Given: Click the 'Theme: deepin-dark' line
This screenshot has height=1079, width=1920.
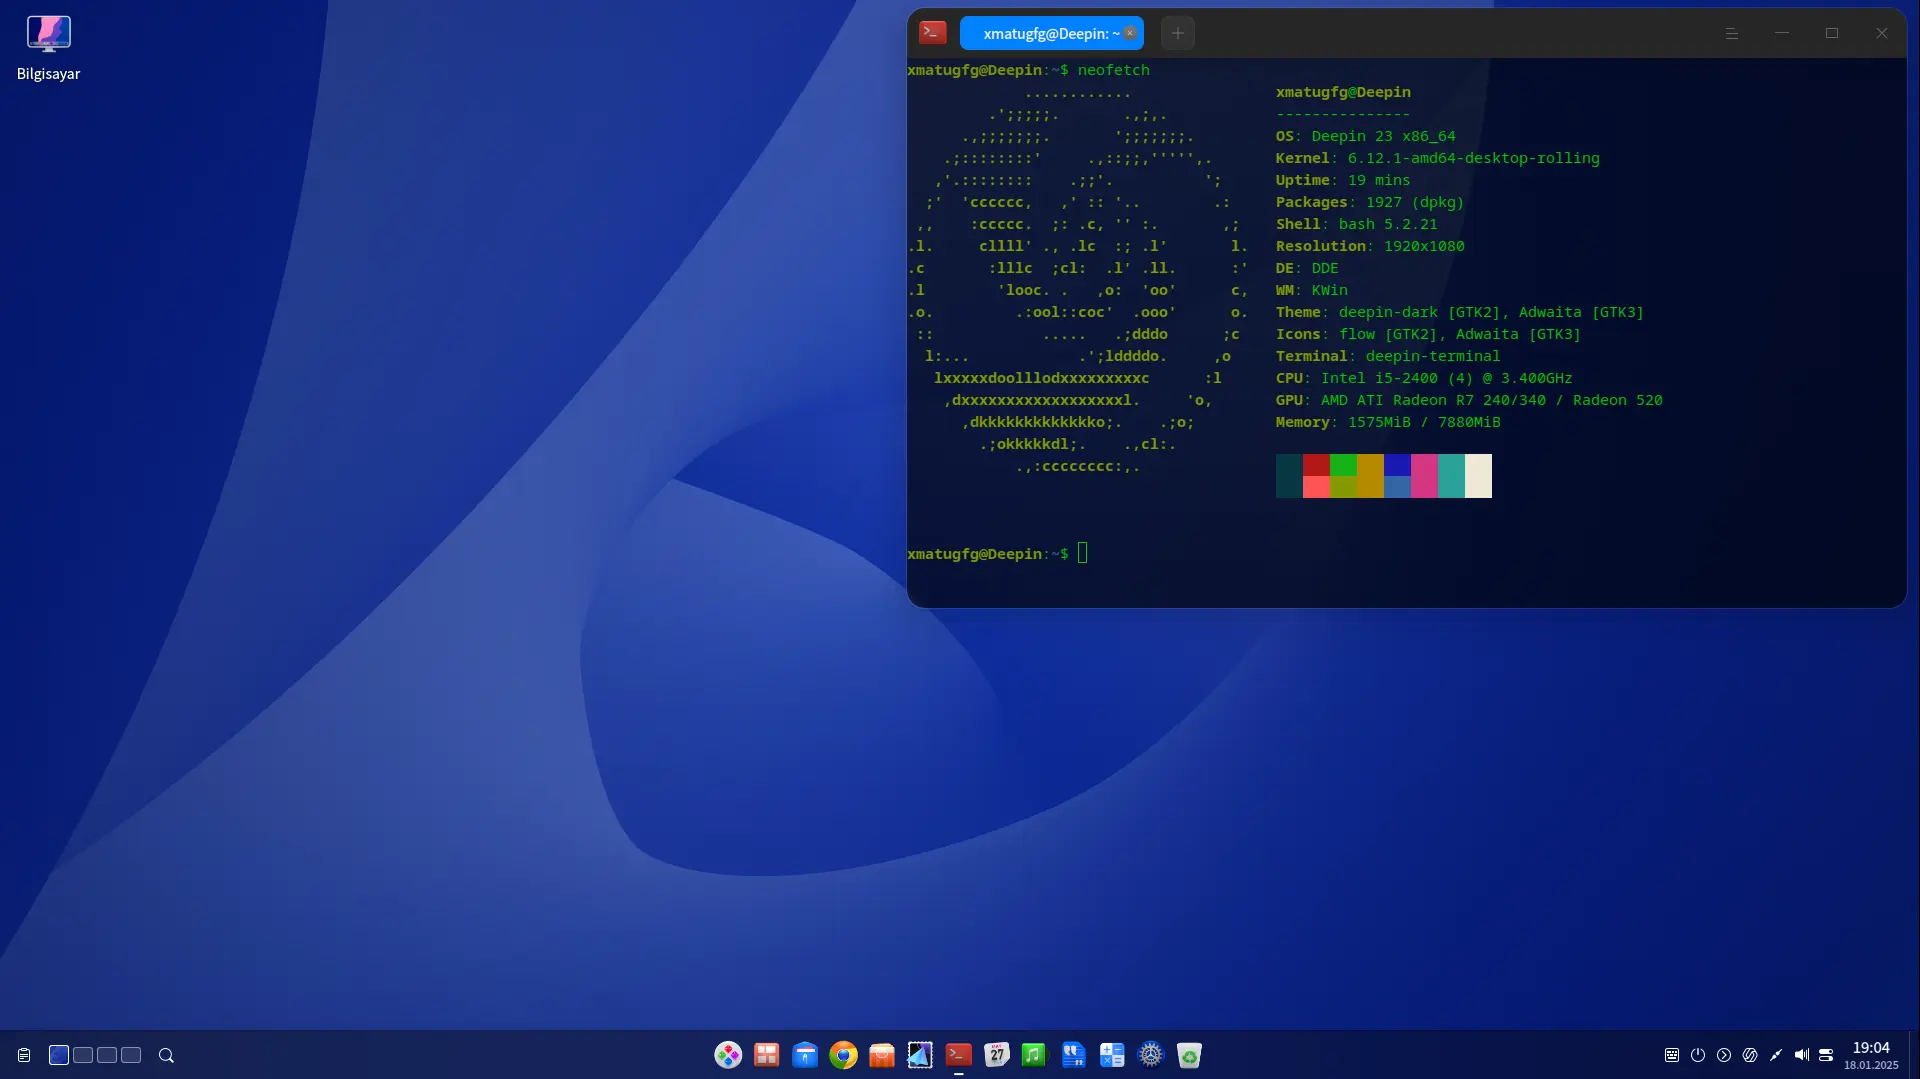Looking at the screenshot, I should (x=1459, y=312).
